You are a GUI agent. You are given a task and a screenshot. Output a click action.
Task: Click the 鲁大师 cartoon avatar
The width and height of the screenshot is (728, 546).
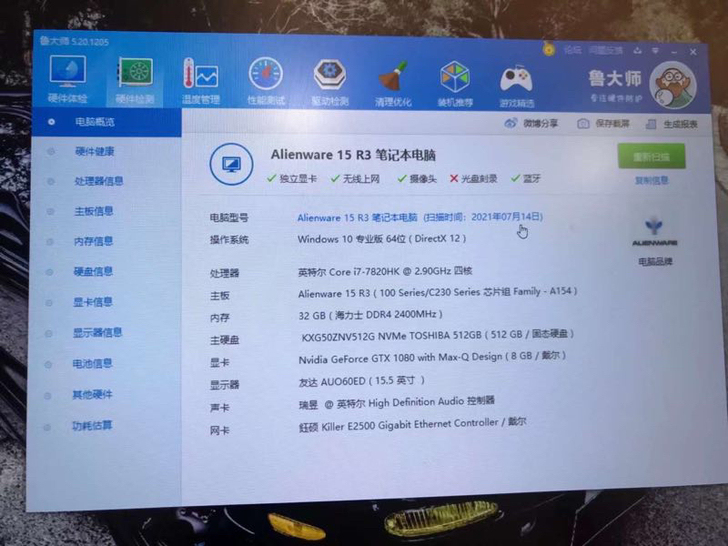(x=673, y=85)
